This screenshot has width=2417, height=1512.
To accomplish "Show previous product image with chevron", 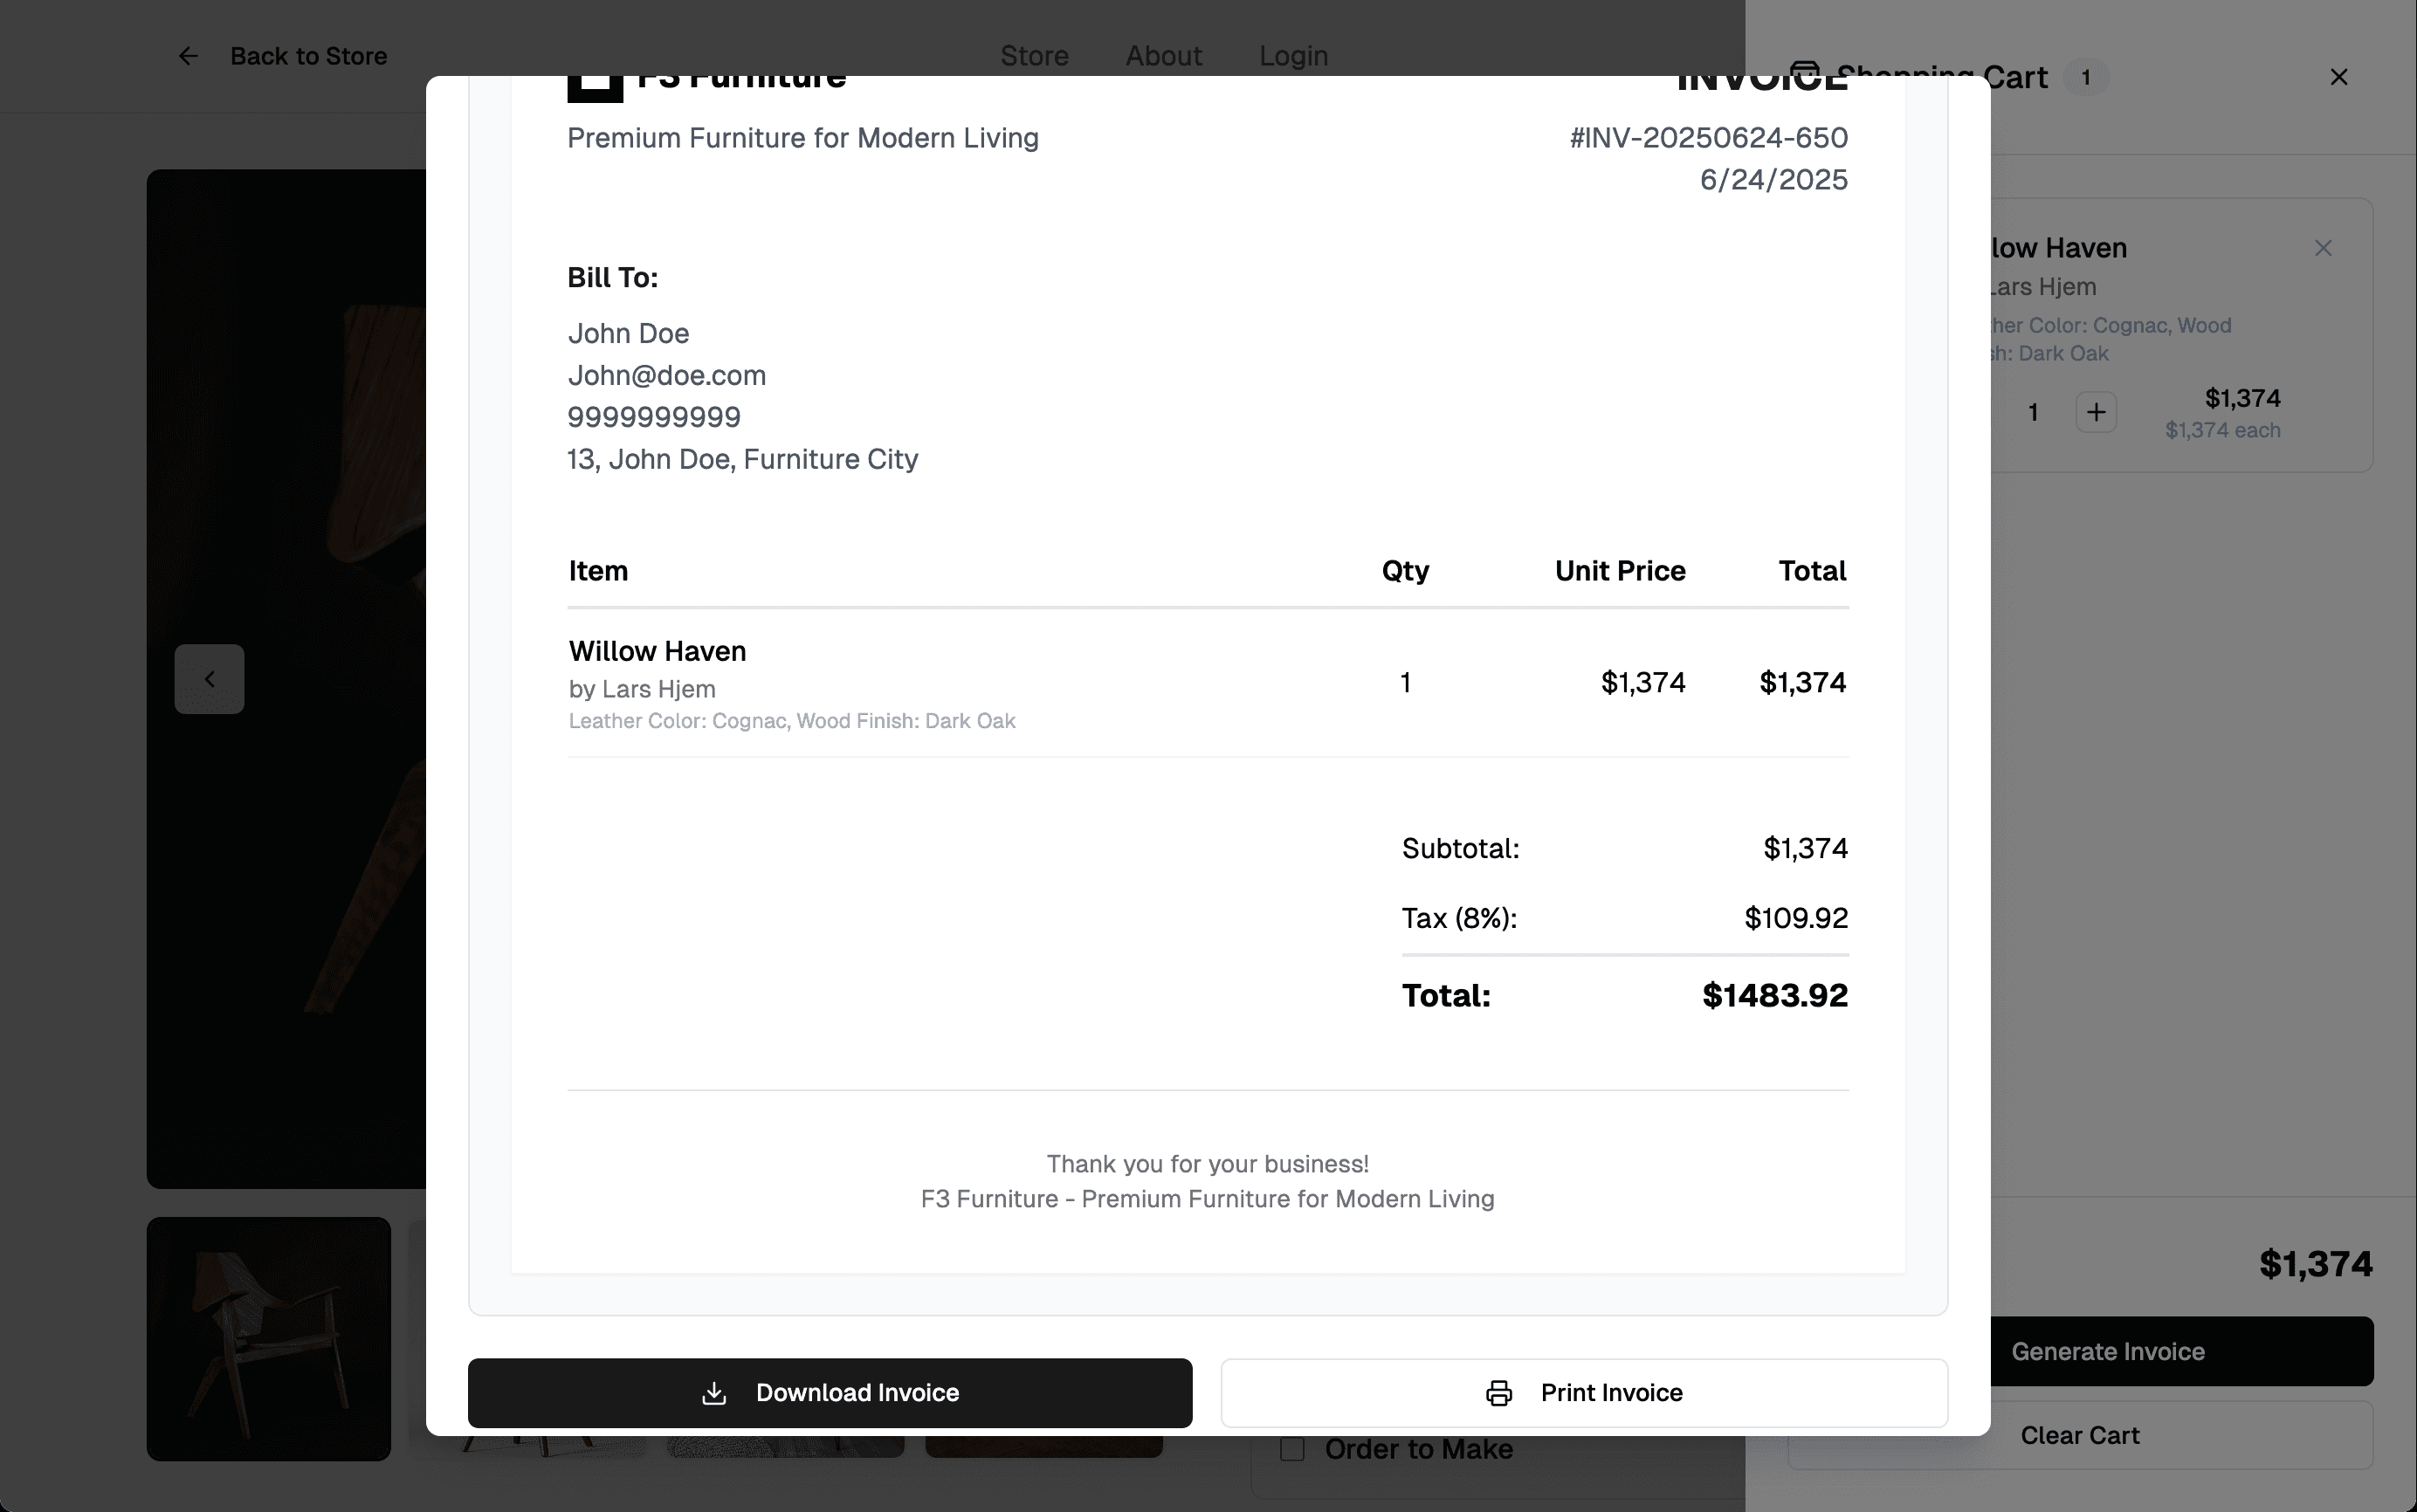I will (209, 679).
